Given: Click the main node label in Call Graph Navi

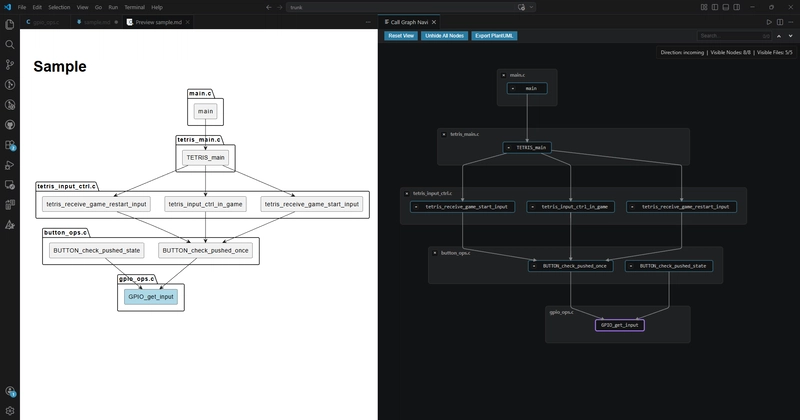Looking at the screenshot, I should pos(531,88).
